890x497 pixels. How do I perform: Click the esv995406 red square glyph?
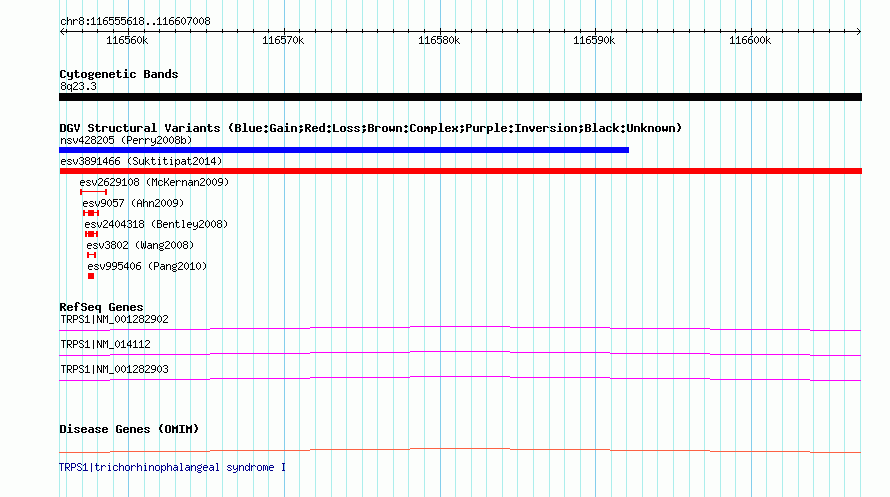(x=91, y=276)
